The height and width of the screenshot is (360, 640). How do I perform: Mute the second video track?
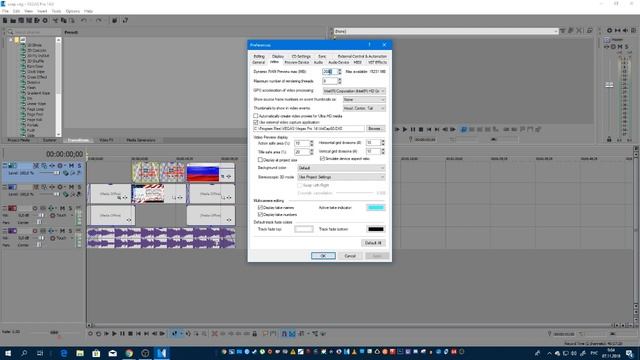tap(71, 187)
